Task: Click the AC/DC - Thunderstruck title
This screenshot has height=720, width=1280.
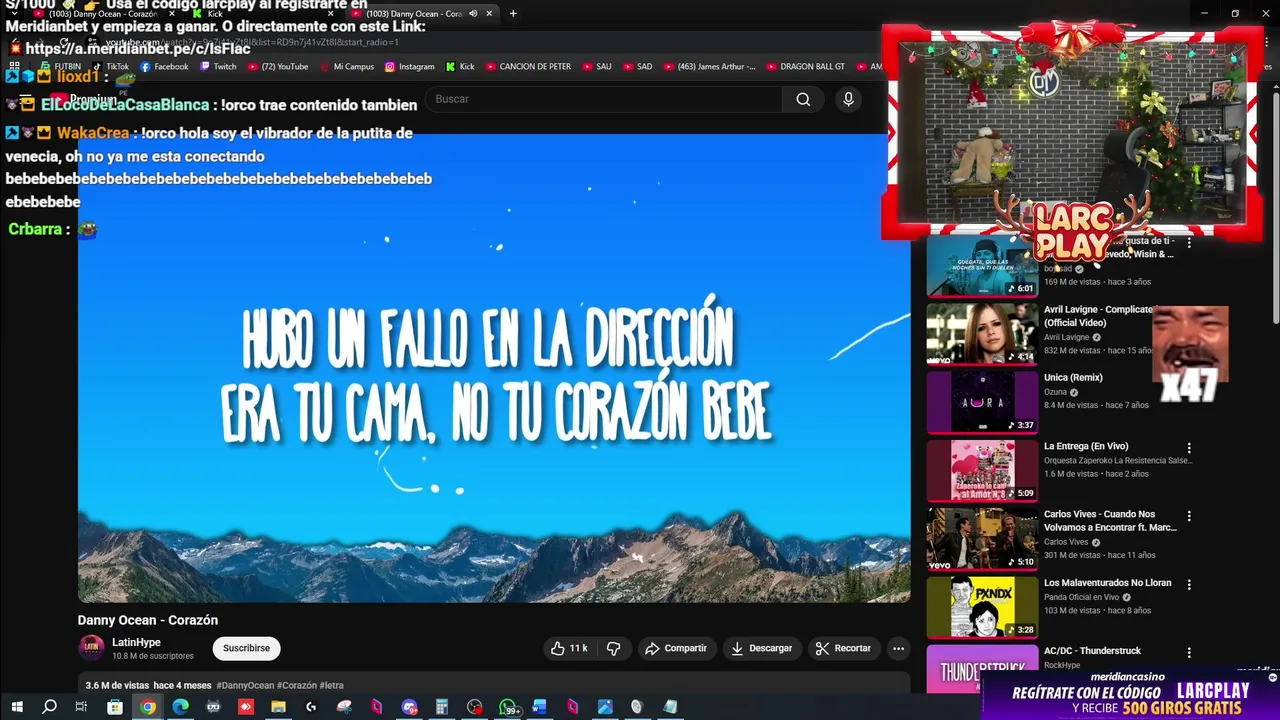Action: (x=1092, y=651)
